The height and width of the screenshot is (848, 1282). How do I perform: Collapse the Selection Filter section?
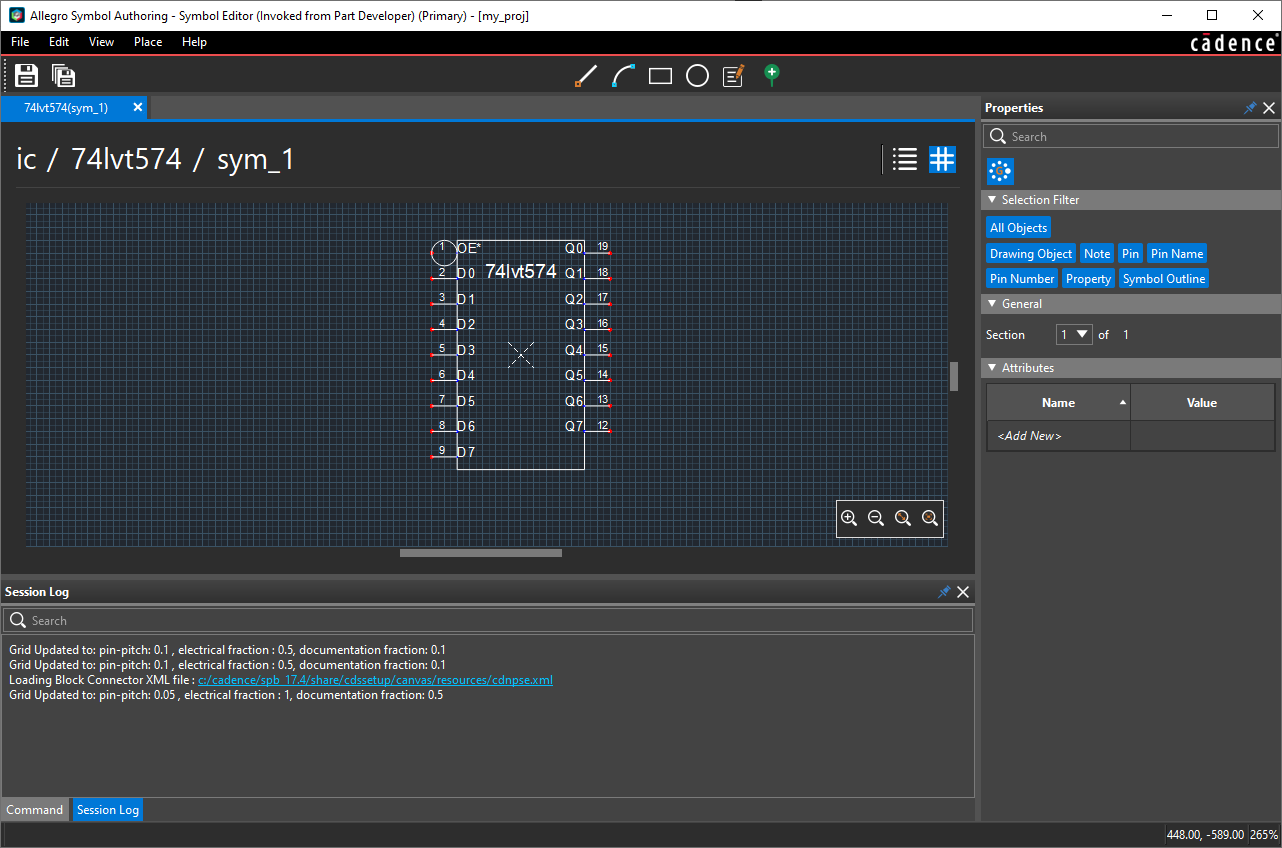992,200
